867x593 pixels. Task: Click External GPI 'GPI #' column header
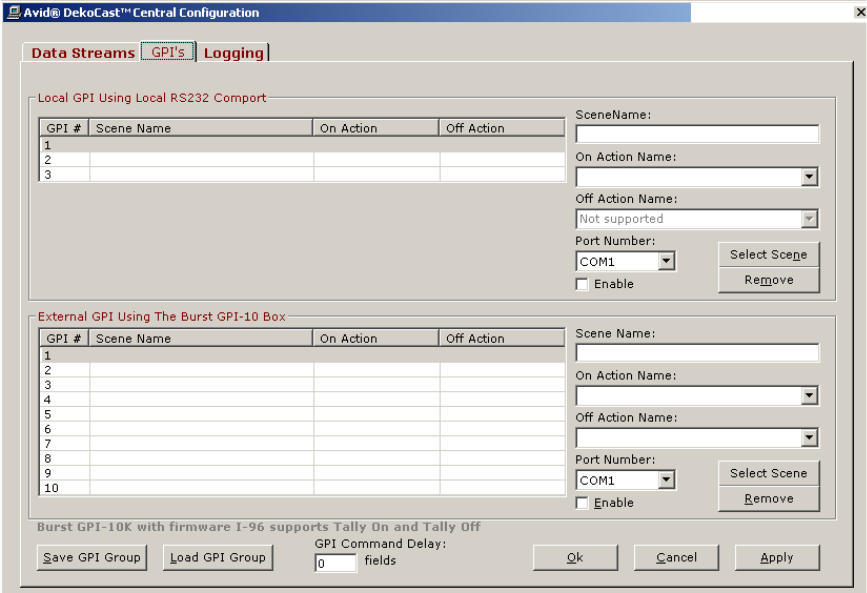pos(64,339)
